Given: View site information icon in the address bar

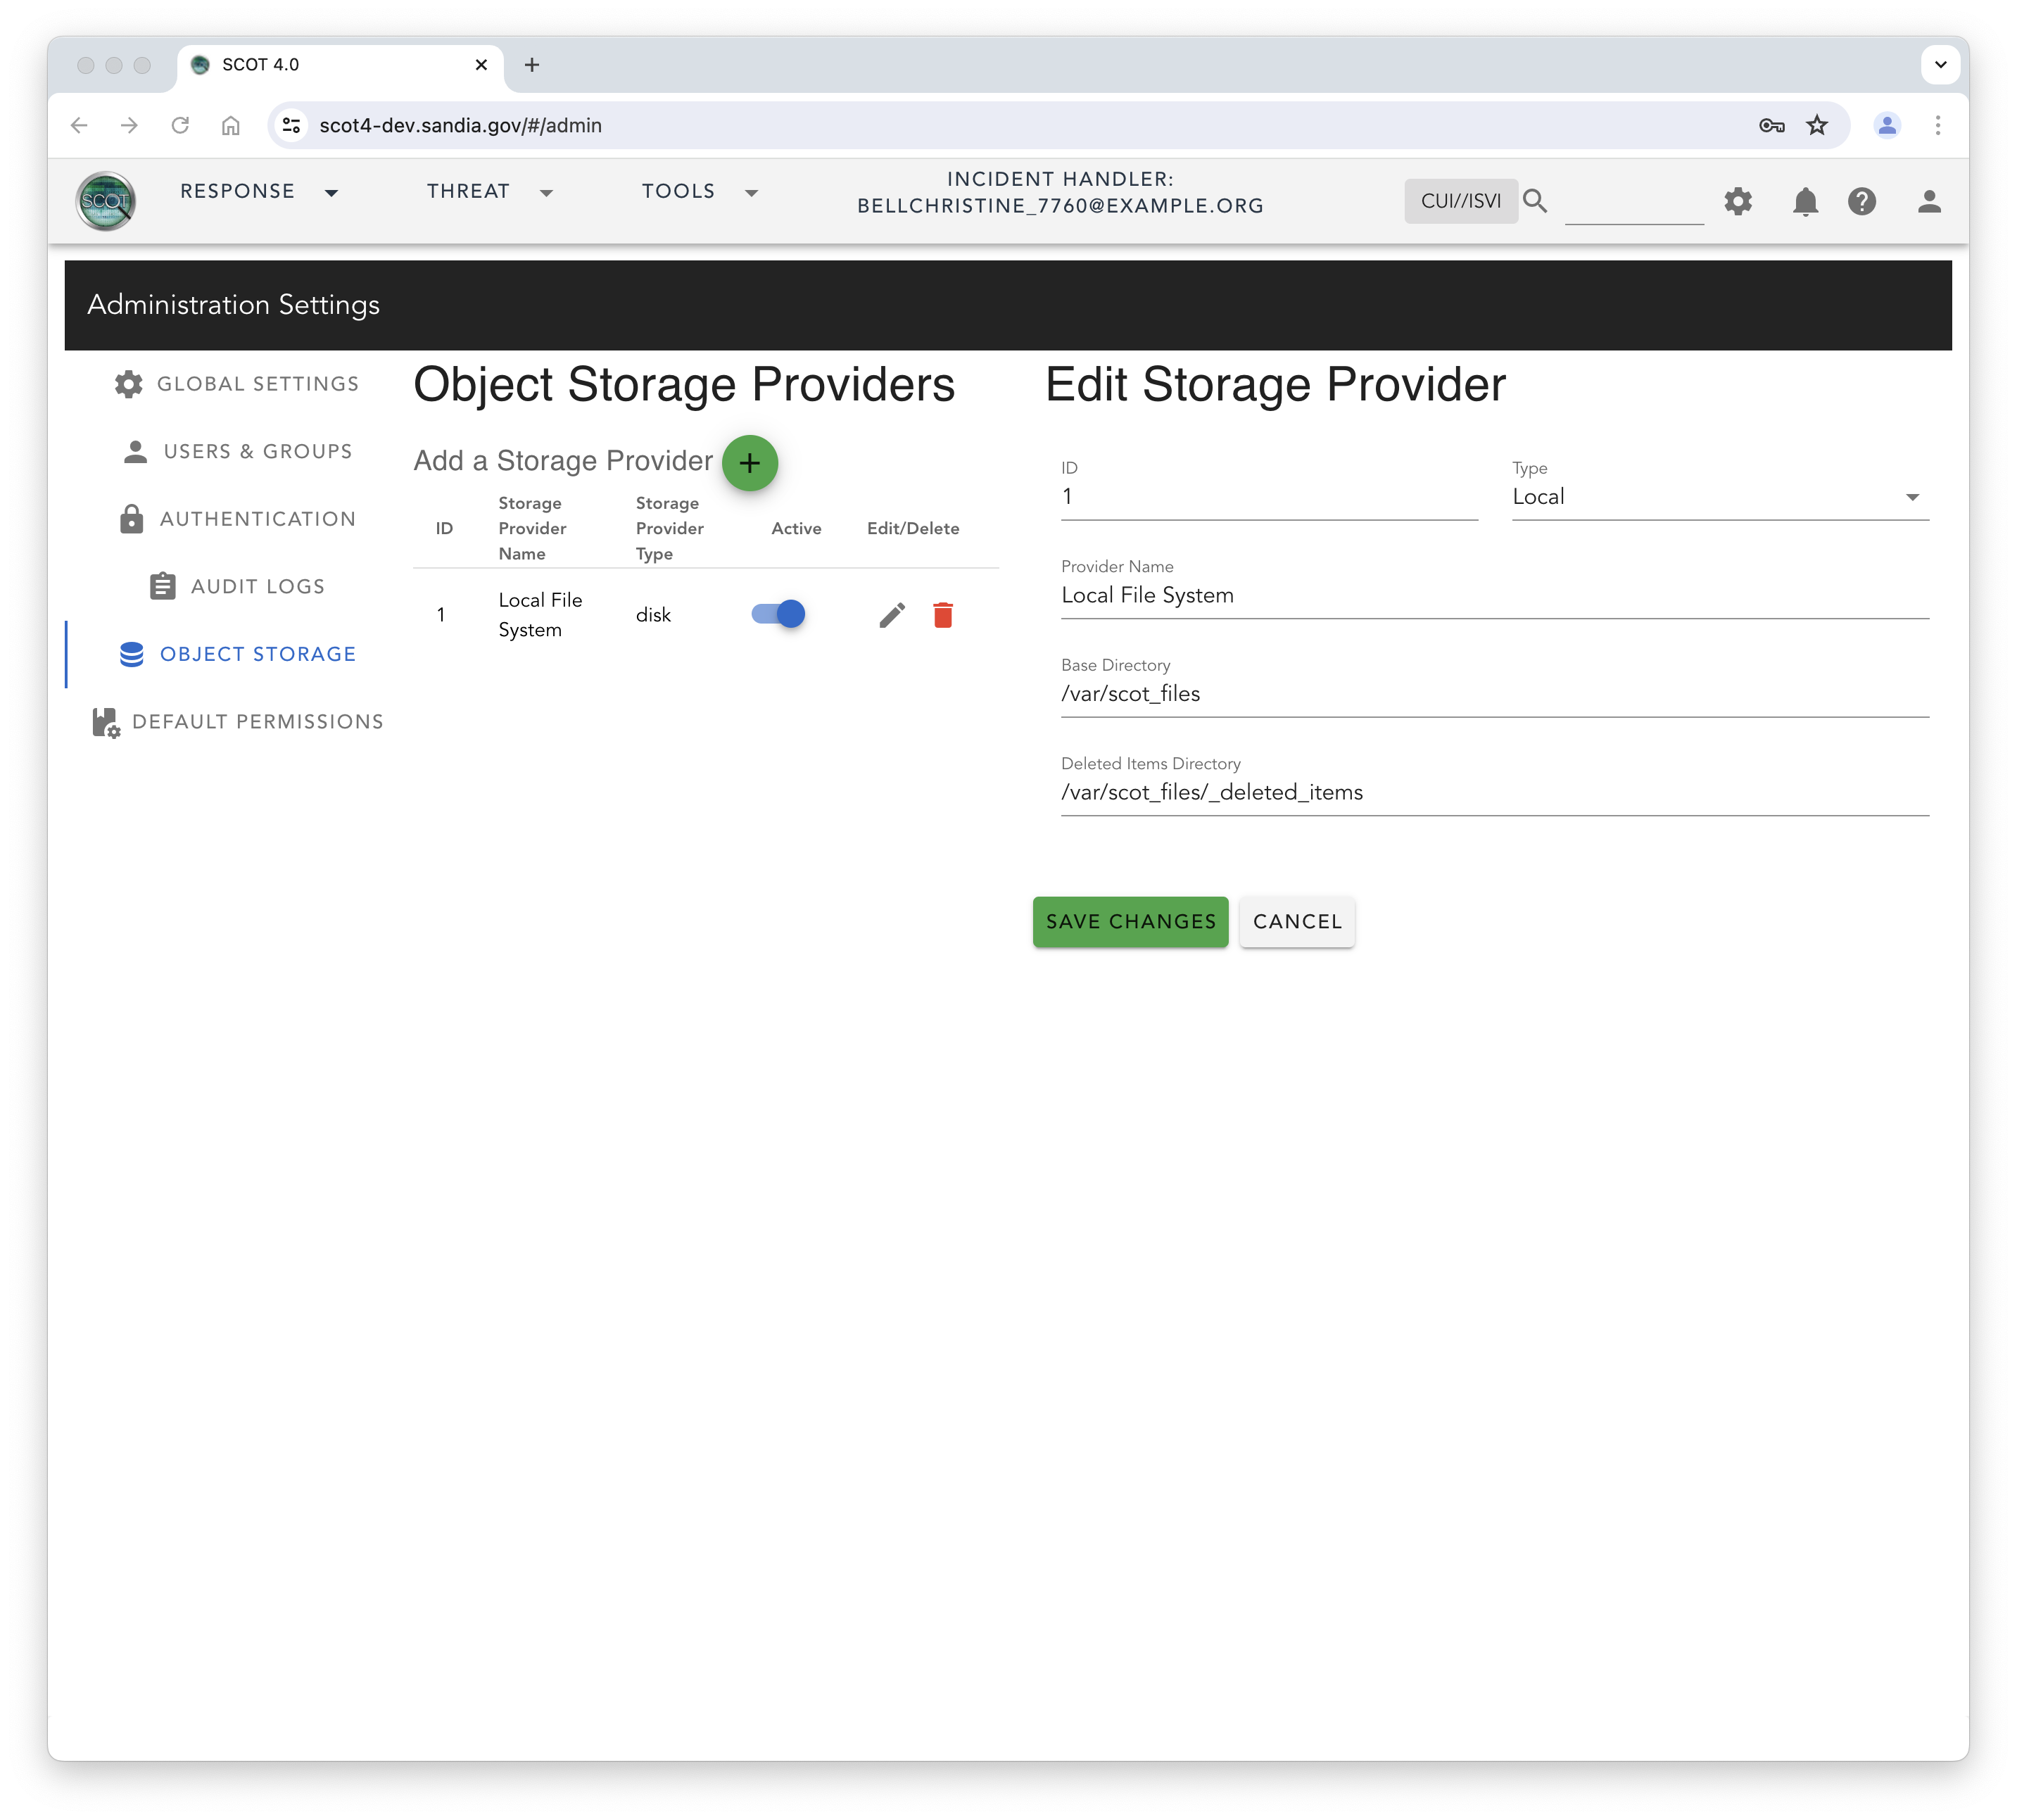Looking at the screenshot, I should [292, 125].
